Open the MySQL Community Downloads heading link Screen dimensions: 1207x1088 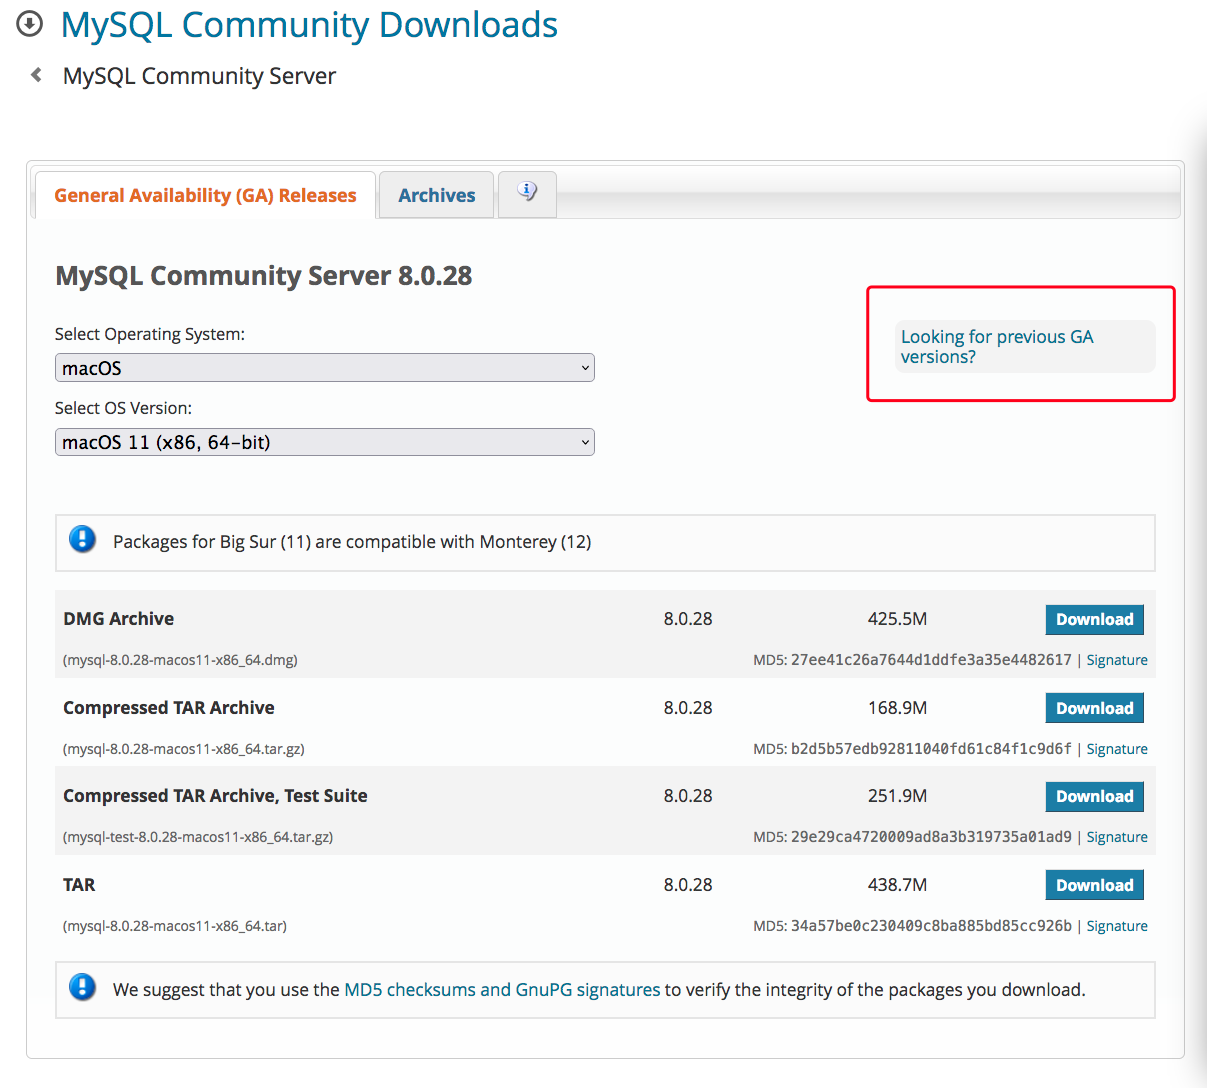click(x=309, y=24)
